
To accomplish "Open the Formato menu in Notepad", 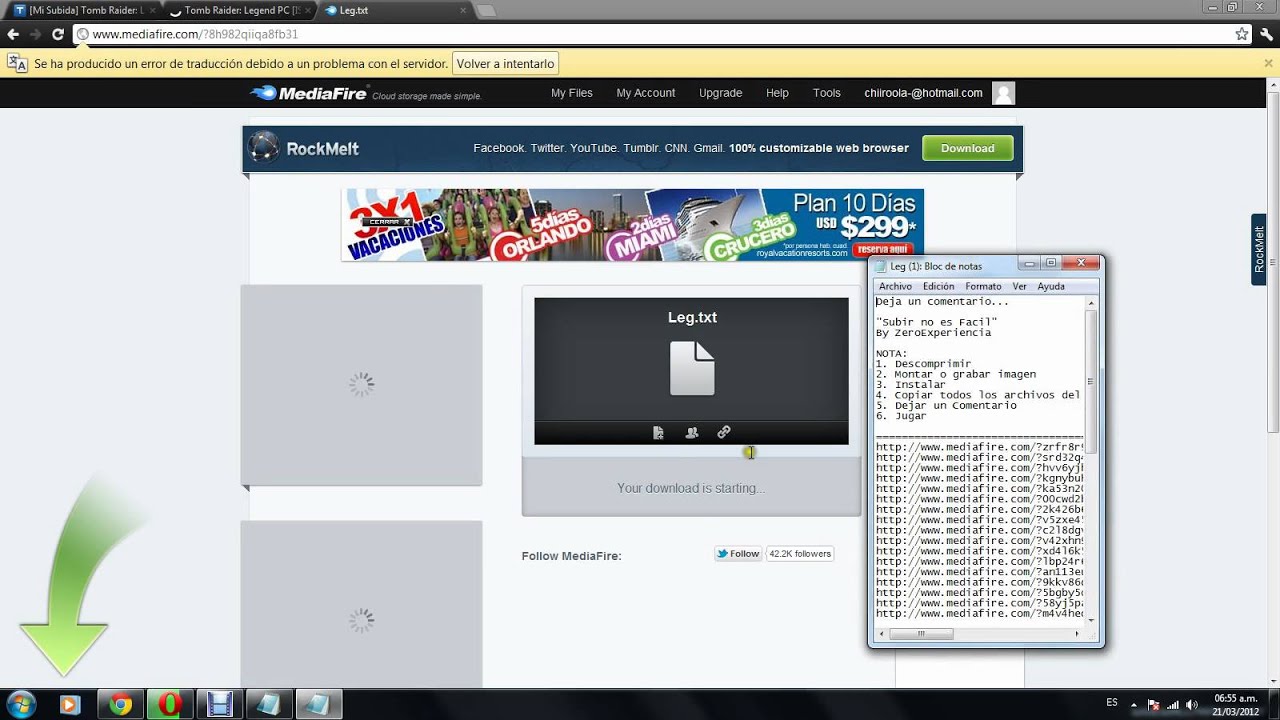I will (983, 286).
